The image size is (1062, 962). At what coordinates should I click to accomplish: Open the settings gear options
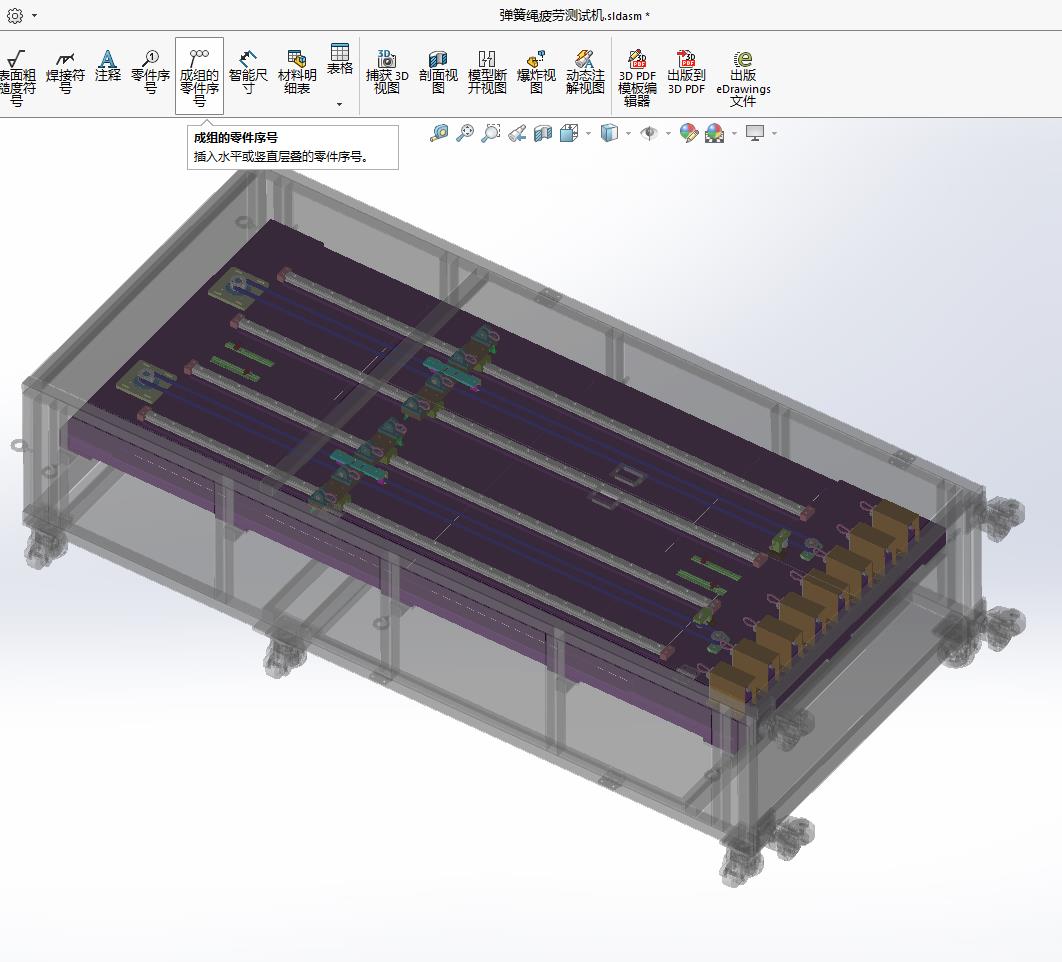pos(15,16)
